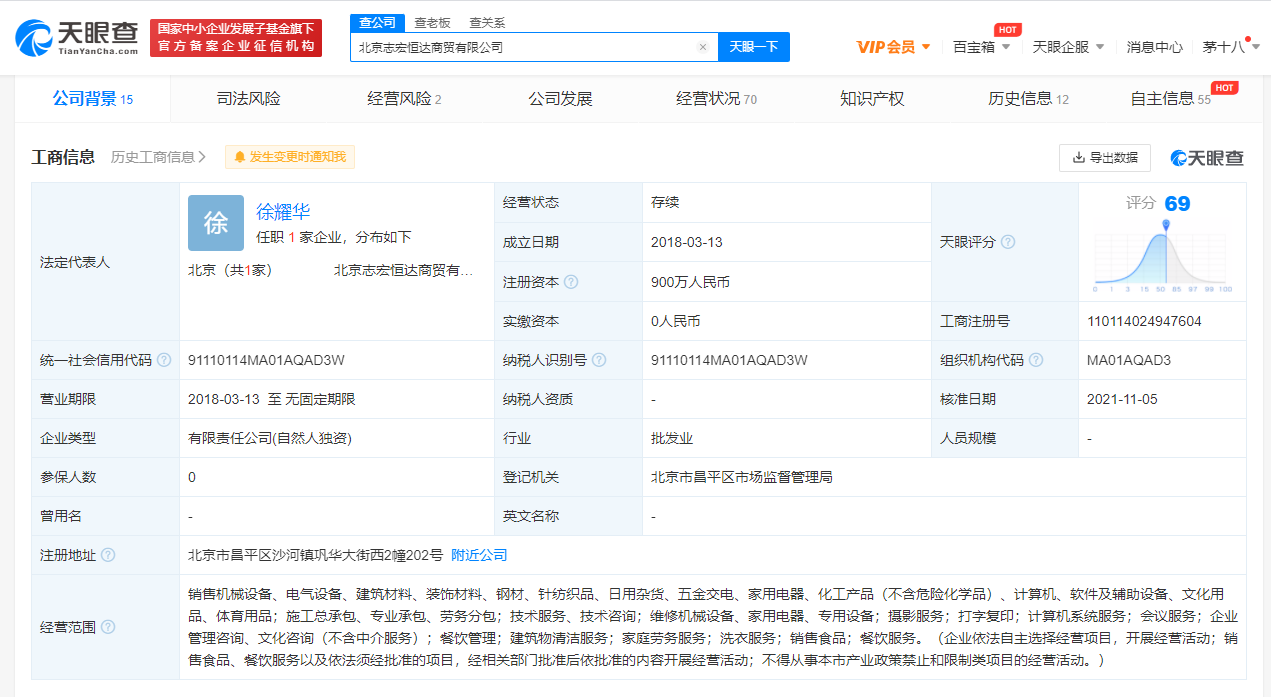
Task: Open the 天眼企服 dropdown menu
Action: click(1068, 47)
